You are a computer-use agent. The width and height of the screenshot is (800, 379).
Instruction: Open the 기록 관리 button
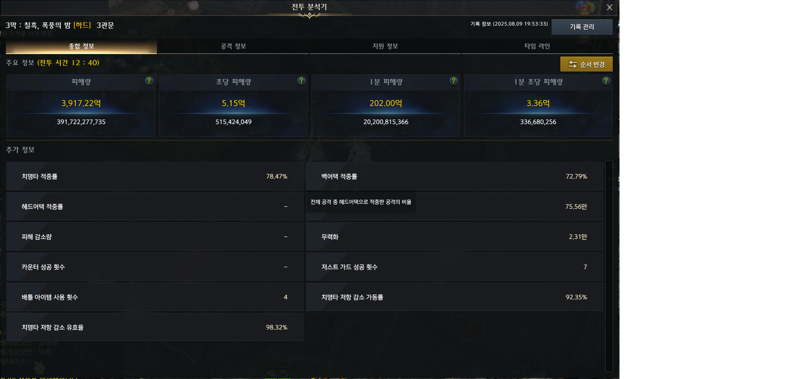(582, 27)
